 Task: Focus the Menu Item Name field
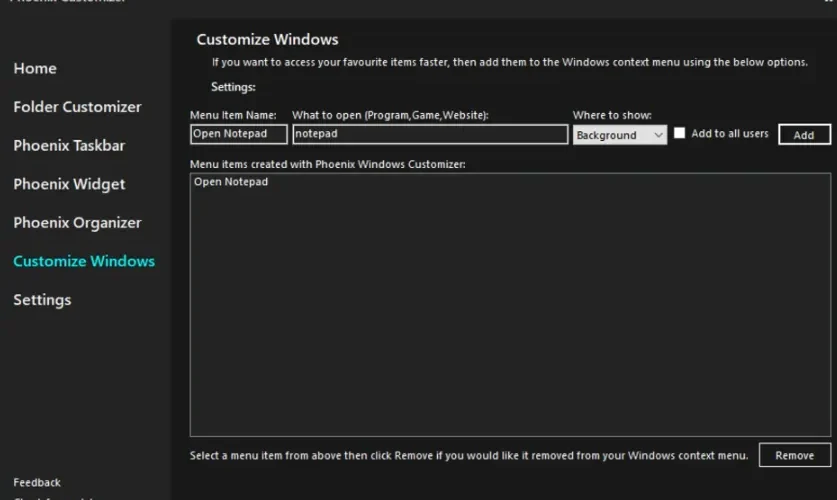pos(239,134)
